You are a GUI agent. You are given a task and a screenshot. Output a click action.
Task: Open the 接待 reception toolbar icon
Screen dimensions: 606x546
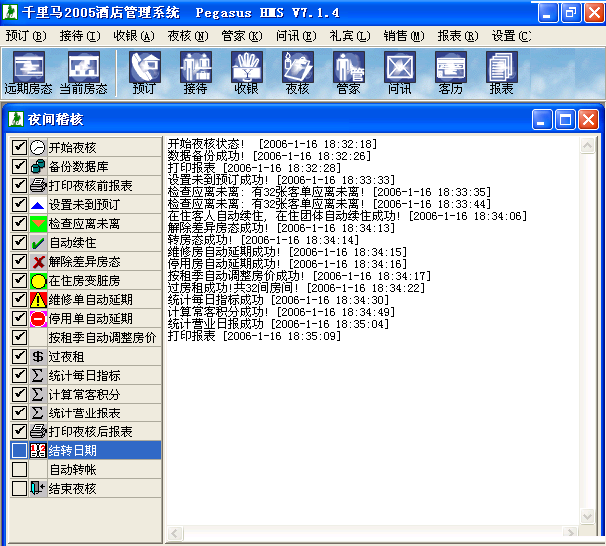[196, 73]
